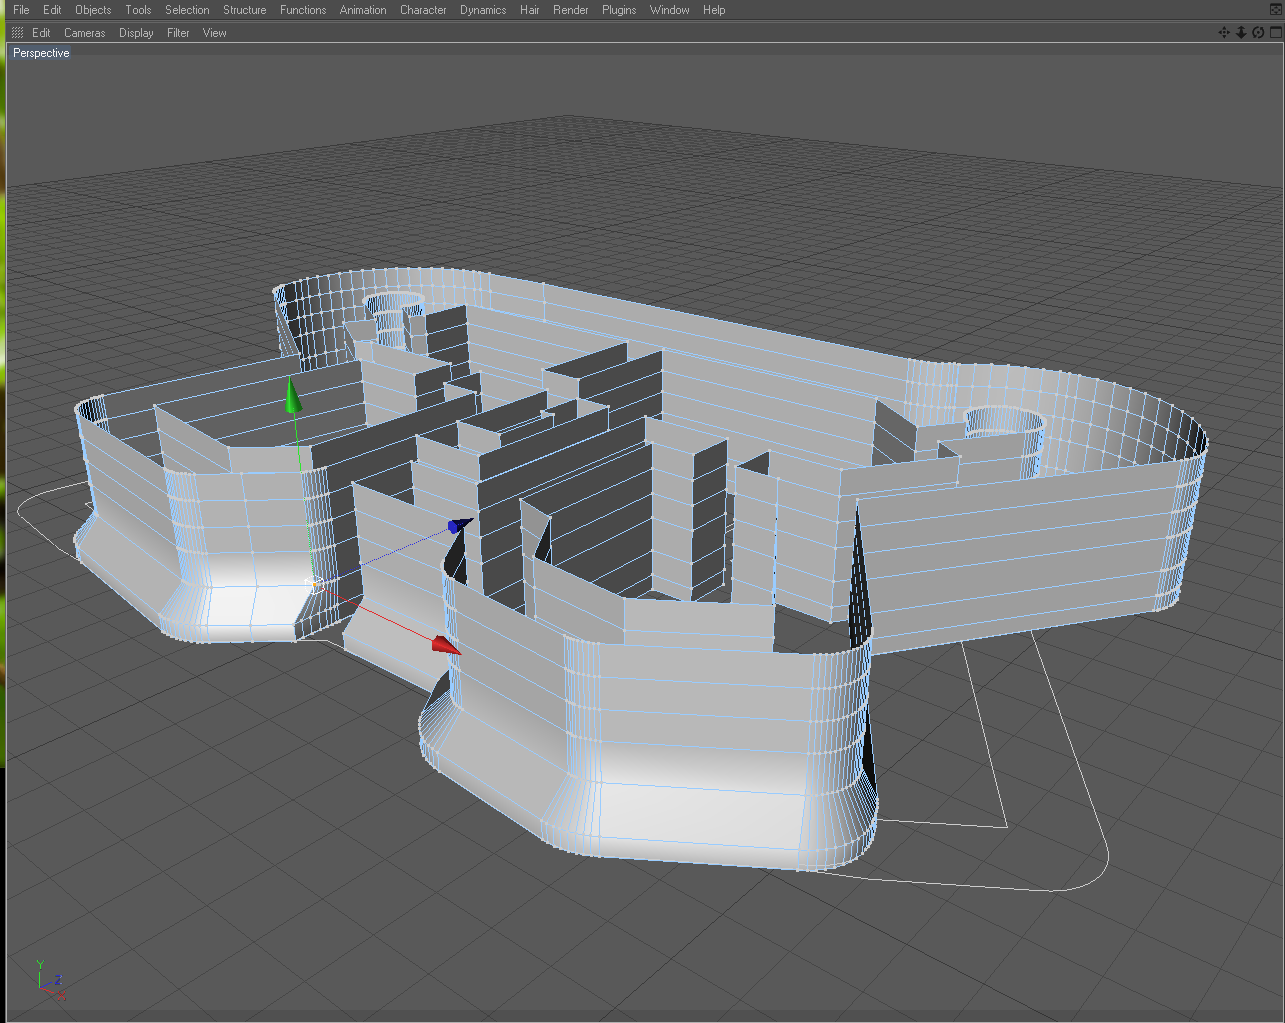Image resolution: width=1285 pixels, height=1023 pixels.
Task: Open the Help menu
Action: tap(714, 10)
